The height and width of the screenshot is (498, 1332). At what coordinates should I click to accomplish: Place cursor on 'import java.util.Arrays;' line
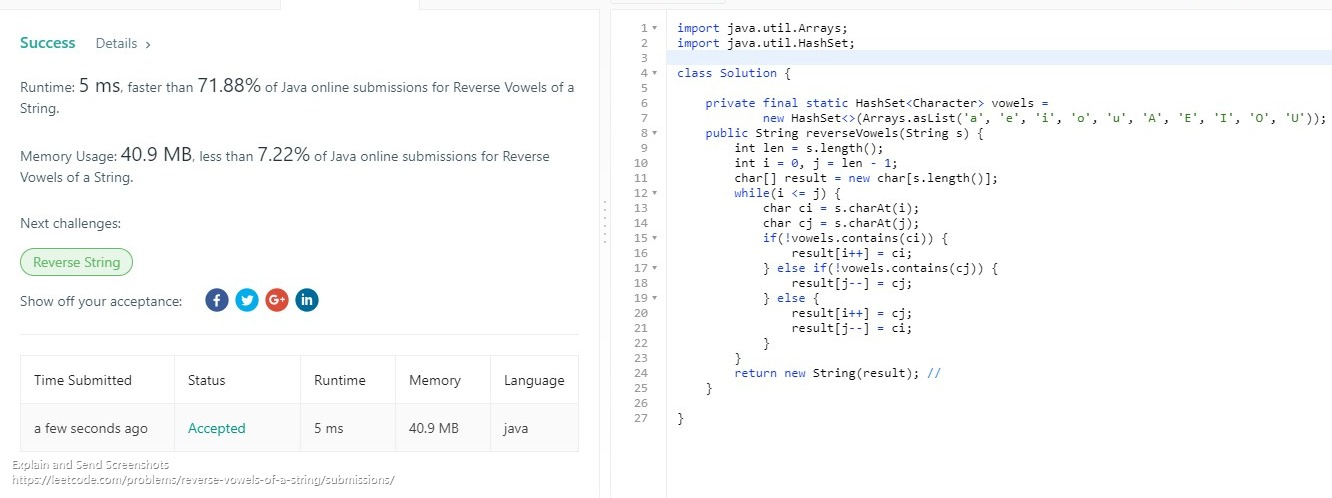[x=761, y=28]
